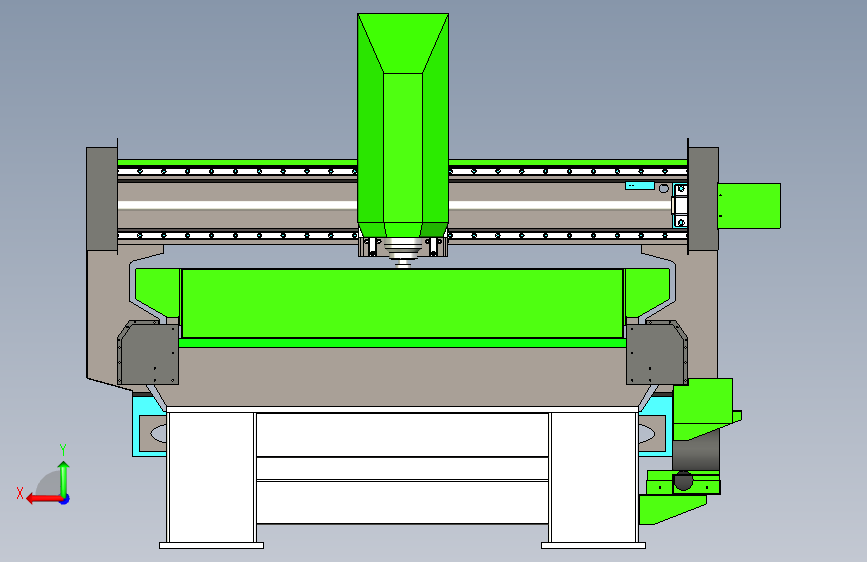
Task: Select the white left leg of the base
Action: [x=211, y=477]
